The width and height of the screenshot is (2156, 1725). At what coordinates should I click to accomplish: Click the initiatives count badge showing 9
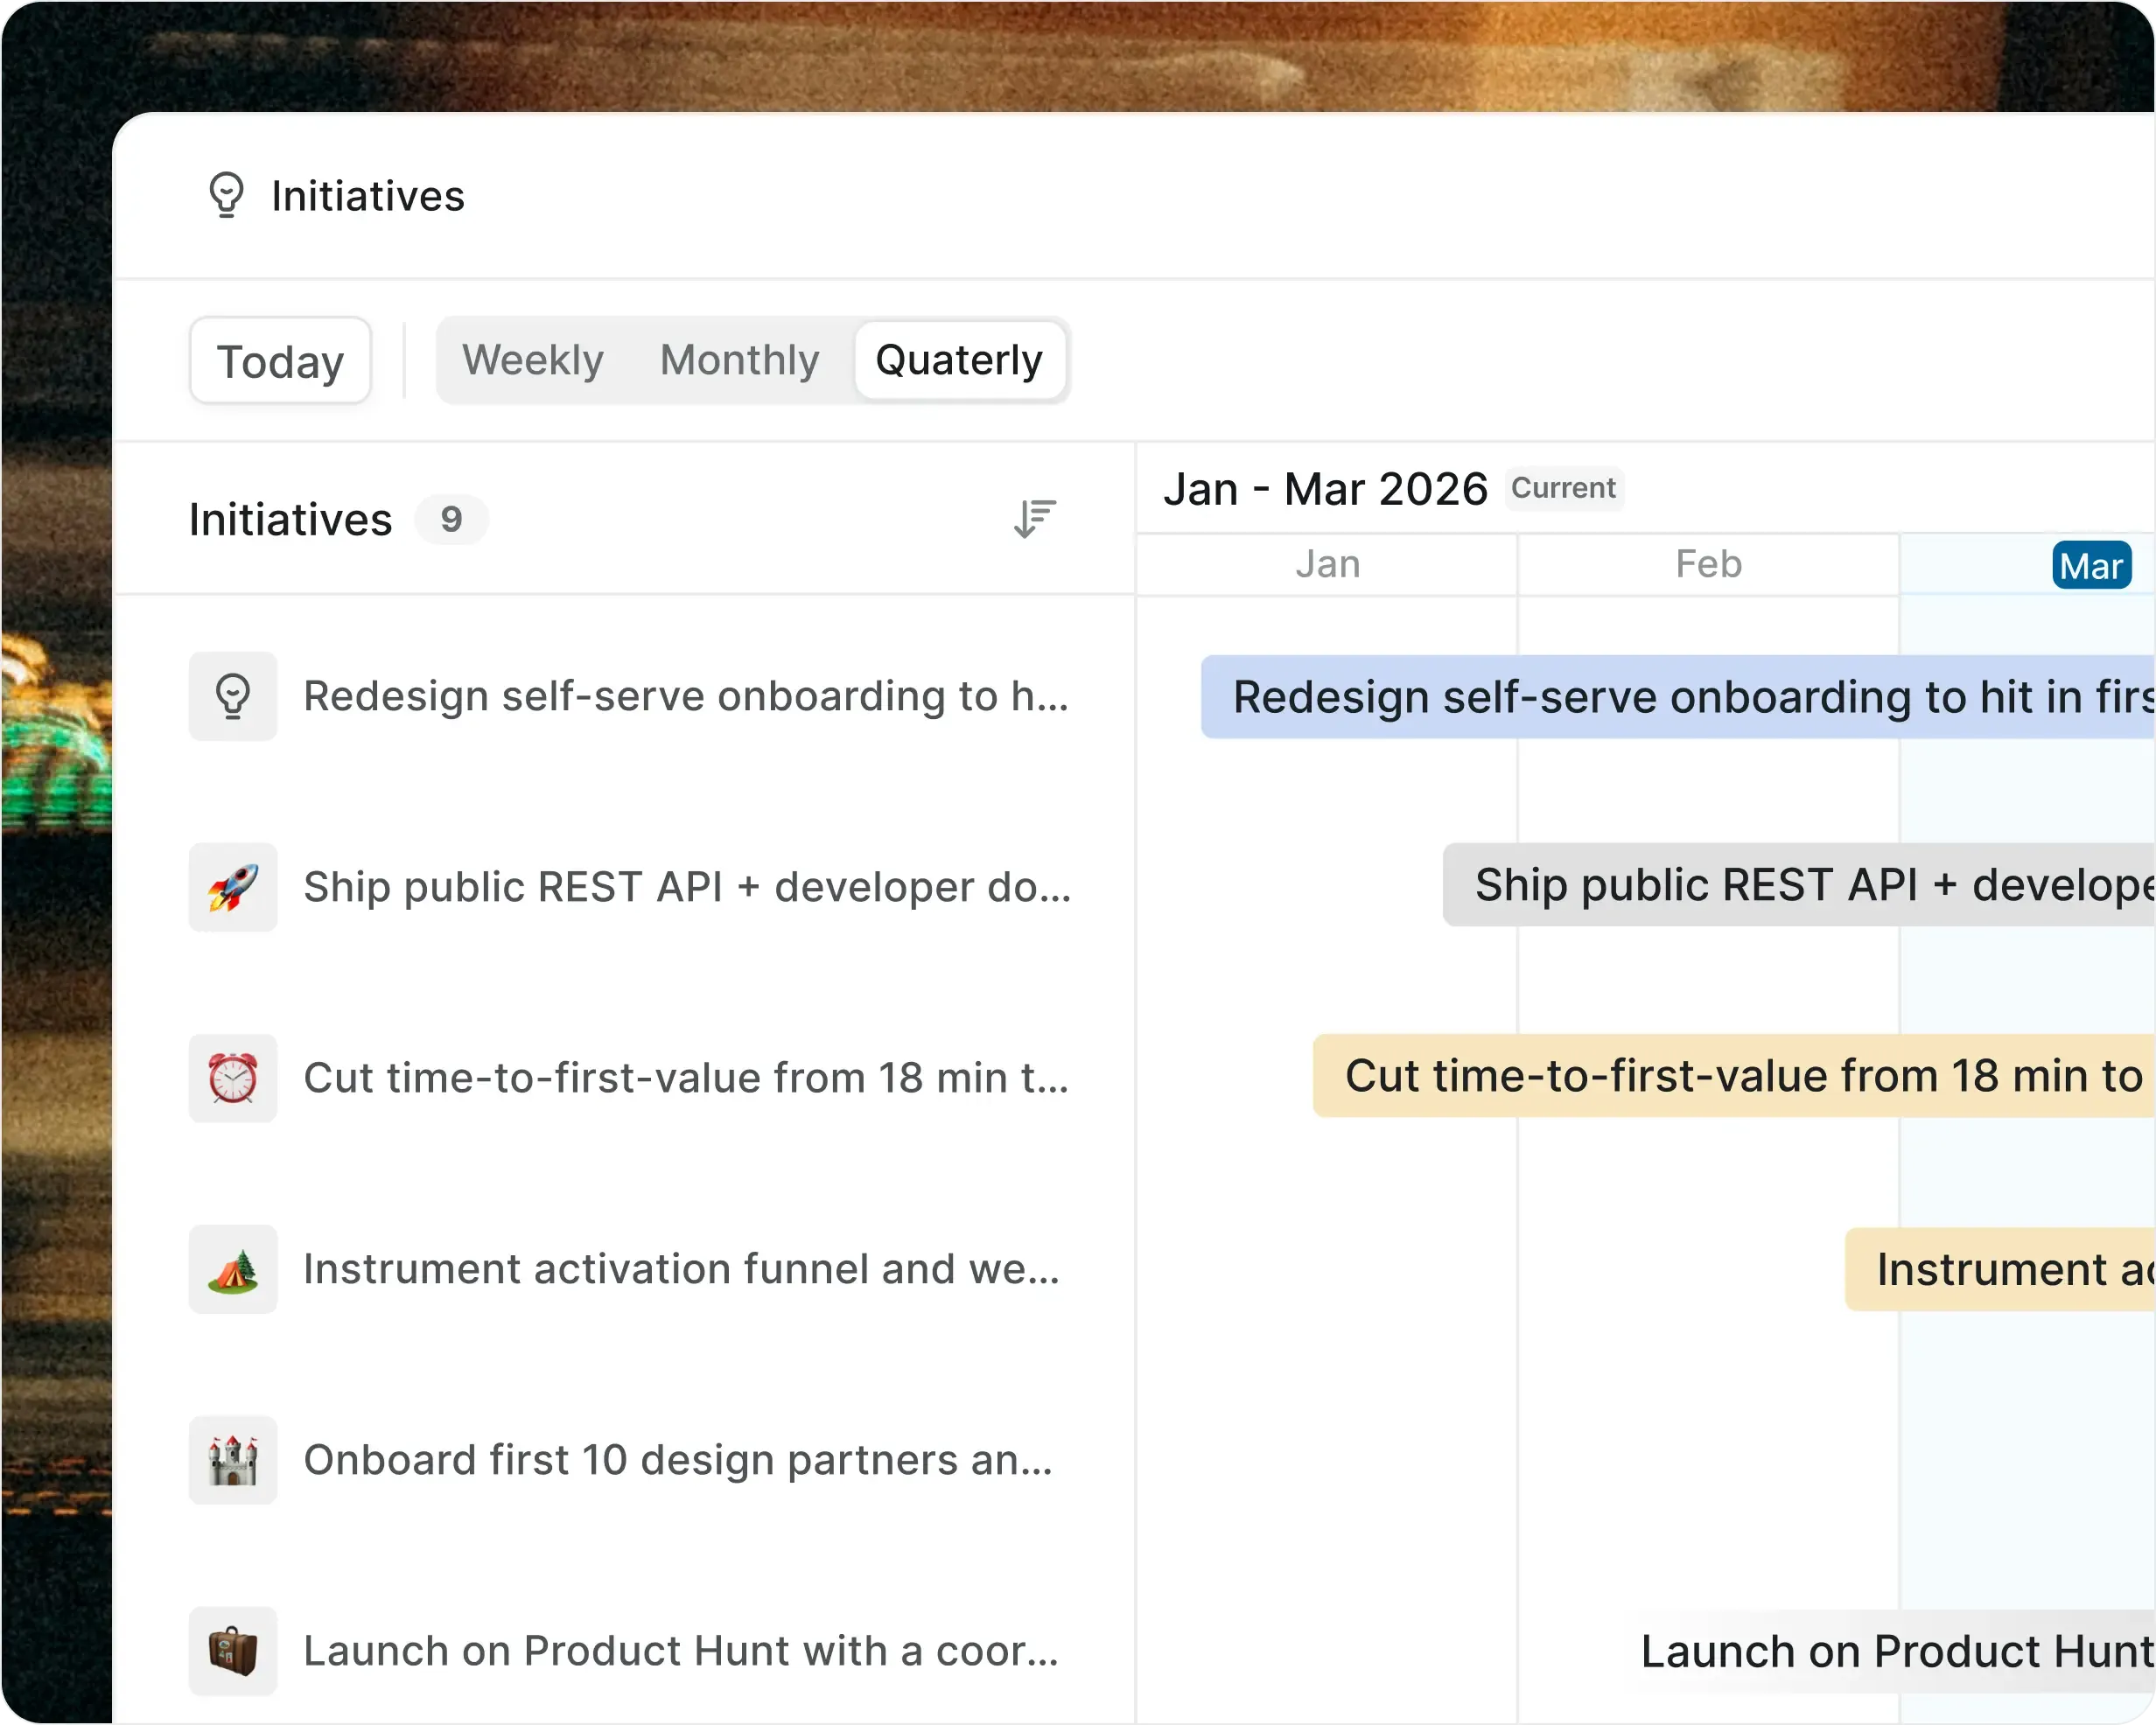pos(451,519)
